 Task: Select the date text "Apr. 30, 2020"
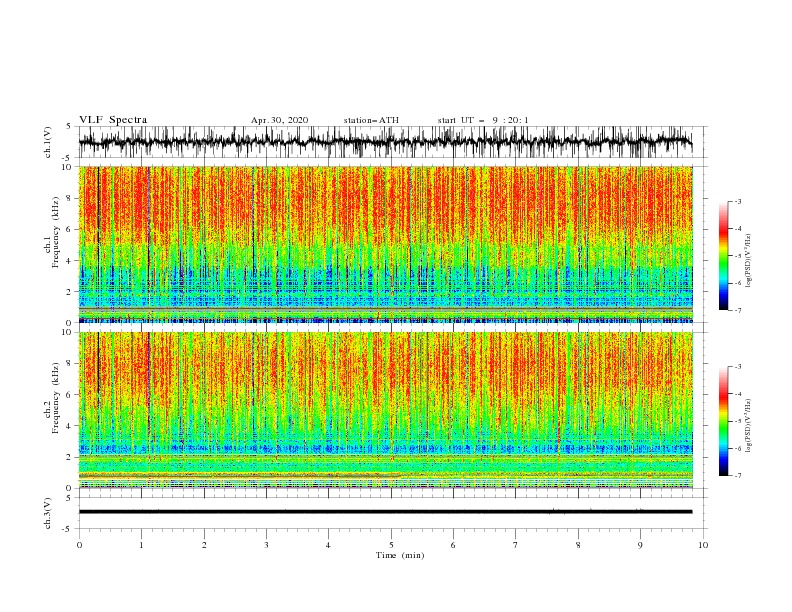(279, 120)
